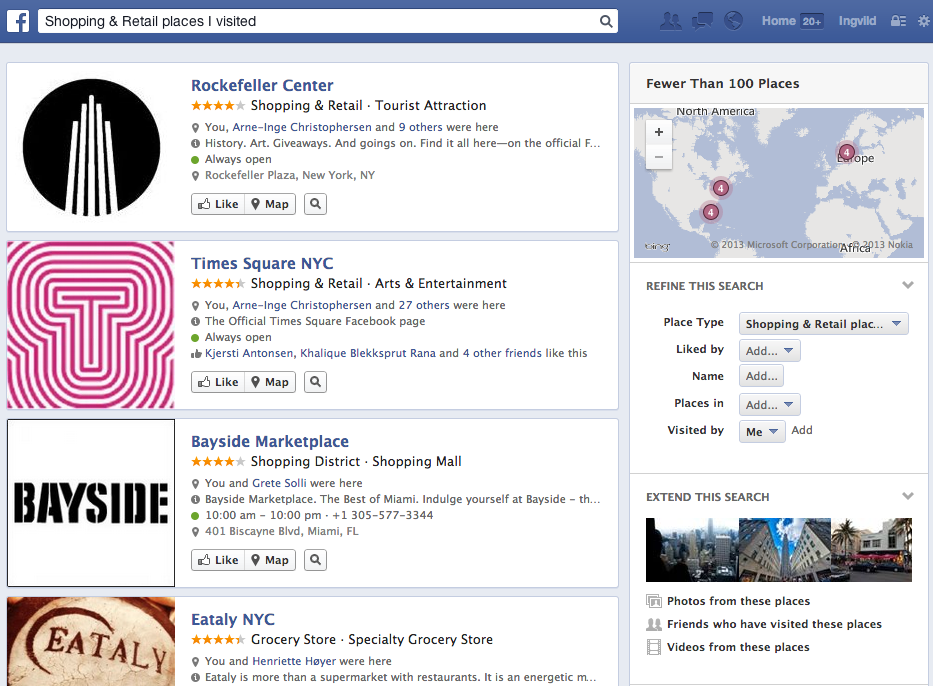Click search-more magnifier for Bayside Marketplace
The width and height of the screenshot is (933, 686).
coord(315,560)
